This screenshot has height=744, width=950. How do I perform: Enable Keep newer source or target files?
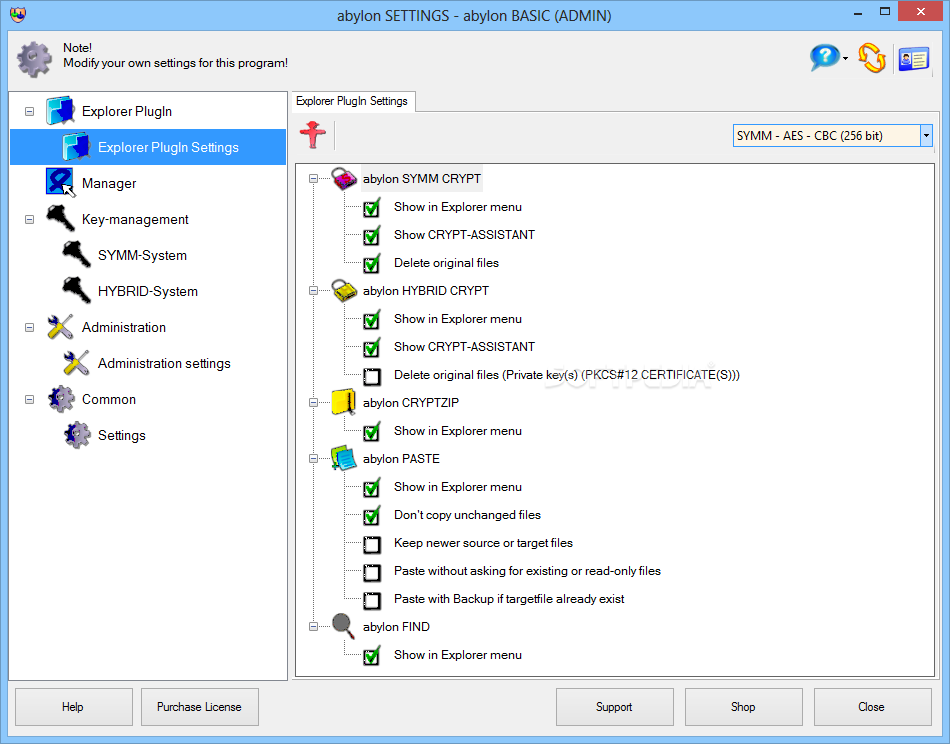pos(372,545)
